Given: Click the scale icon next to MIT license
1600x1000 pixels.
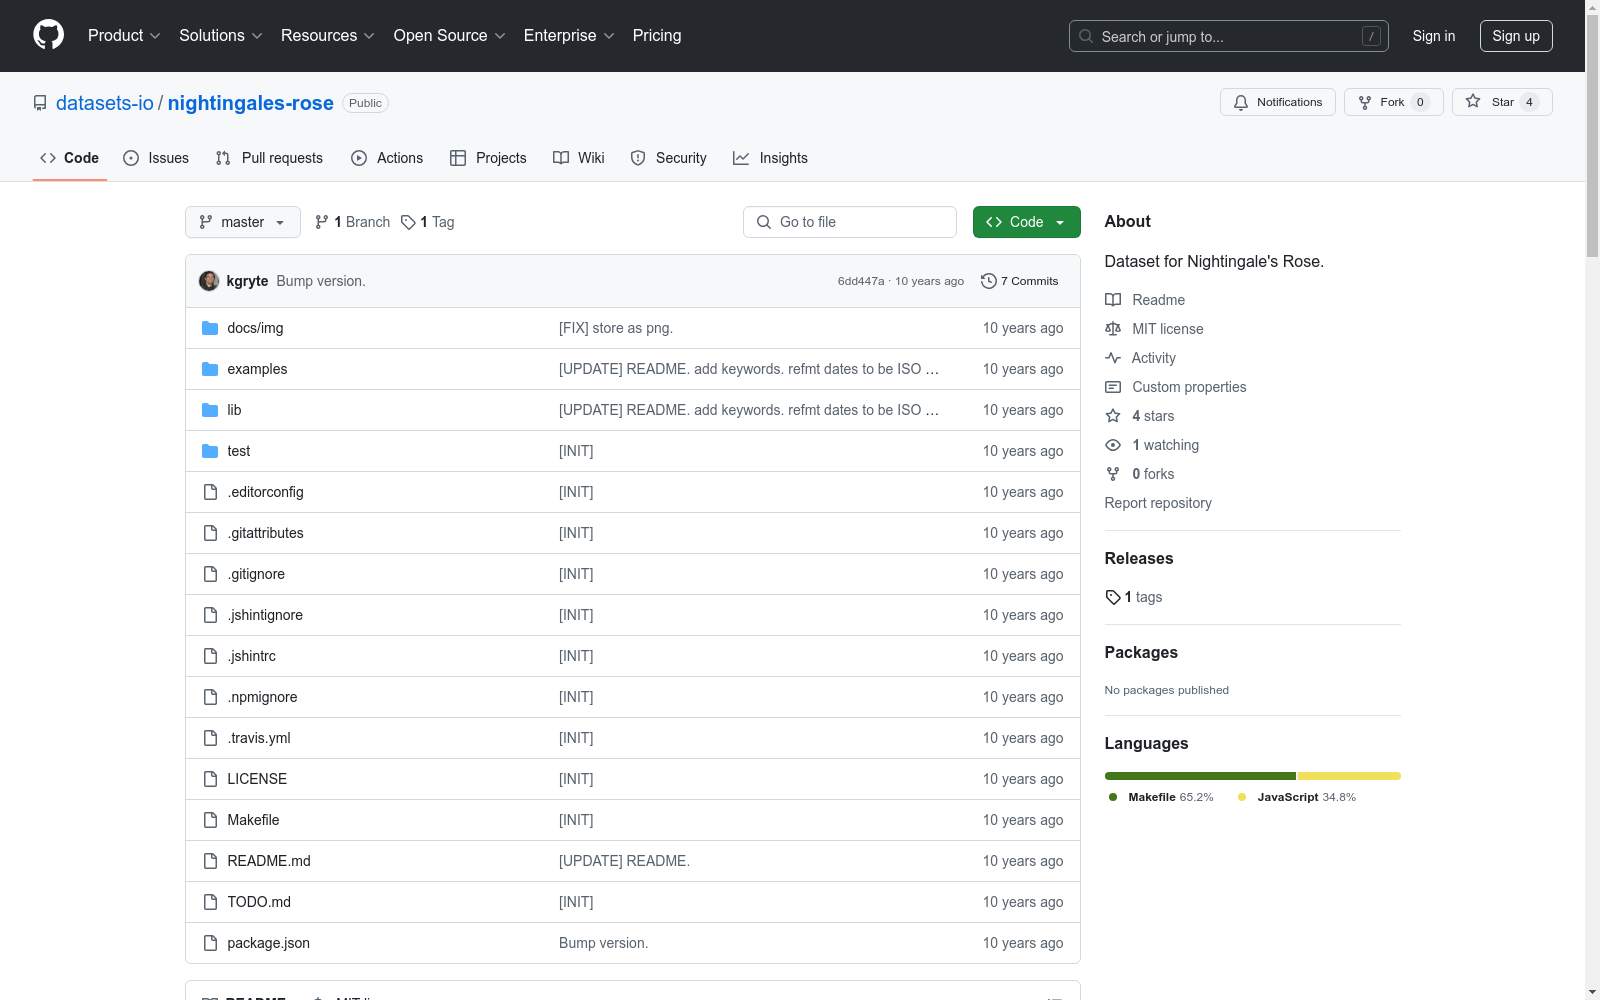Looking at the screenshot, I should pyautogui.click(x=1113, y=329).
